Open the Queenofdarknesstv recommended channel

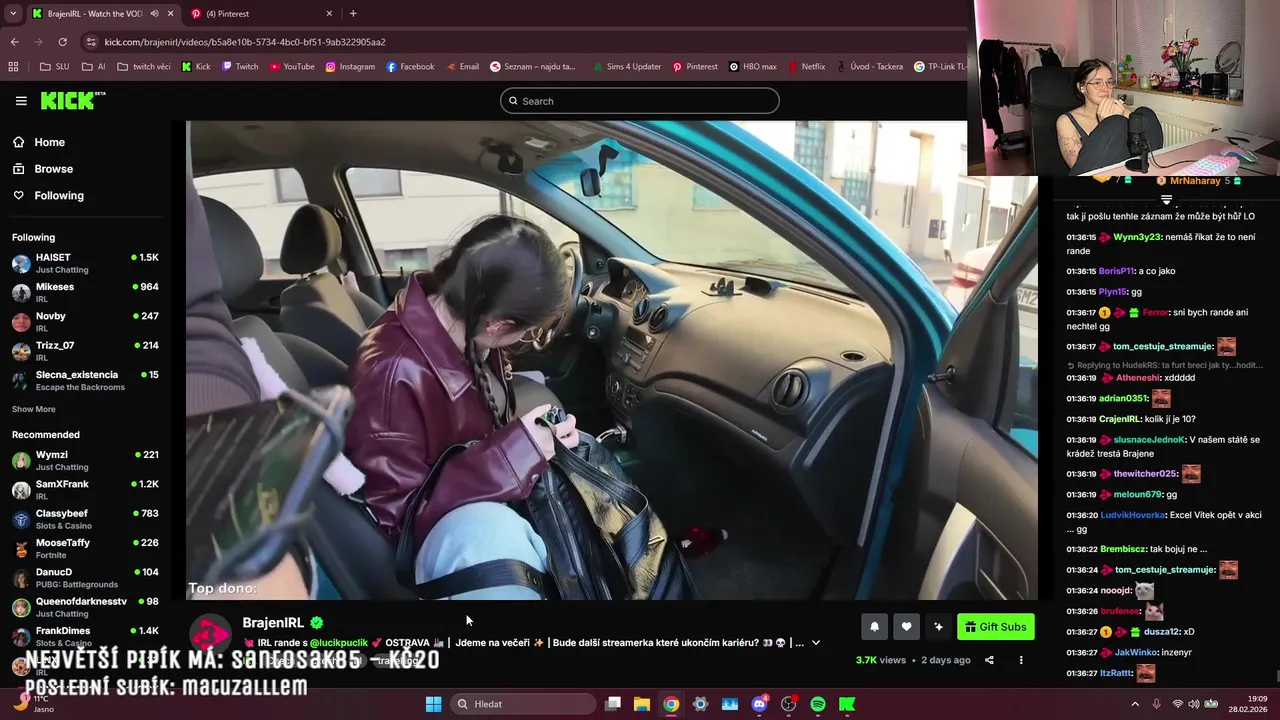pos(85,607)
